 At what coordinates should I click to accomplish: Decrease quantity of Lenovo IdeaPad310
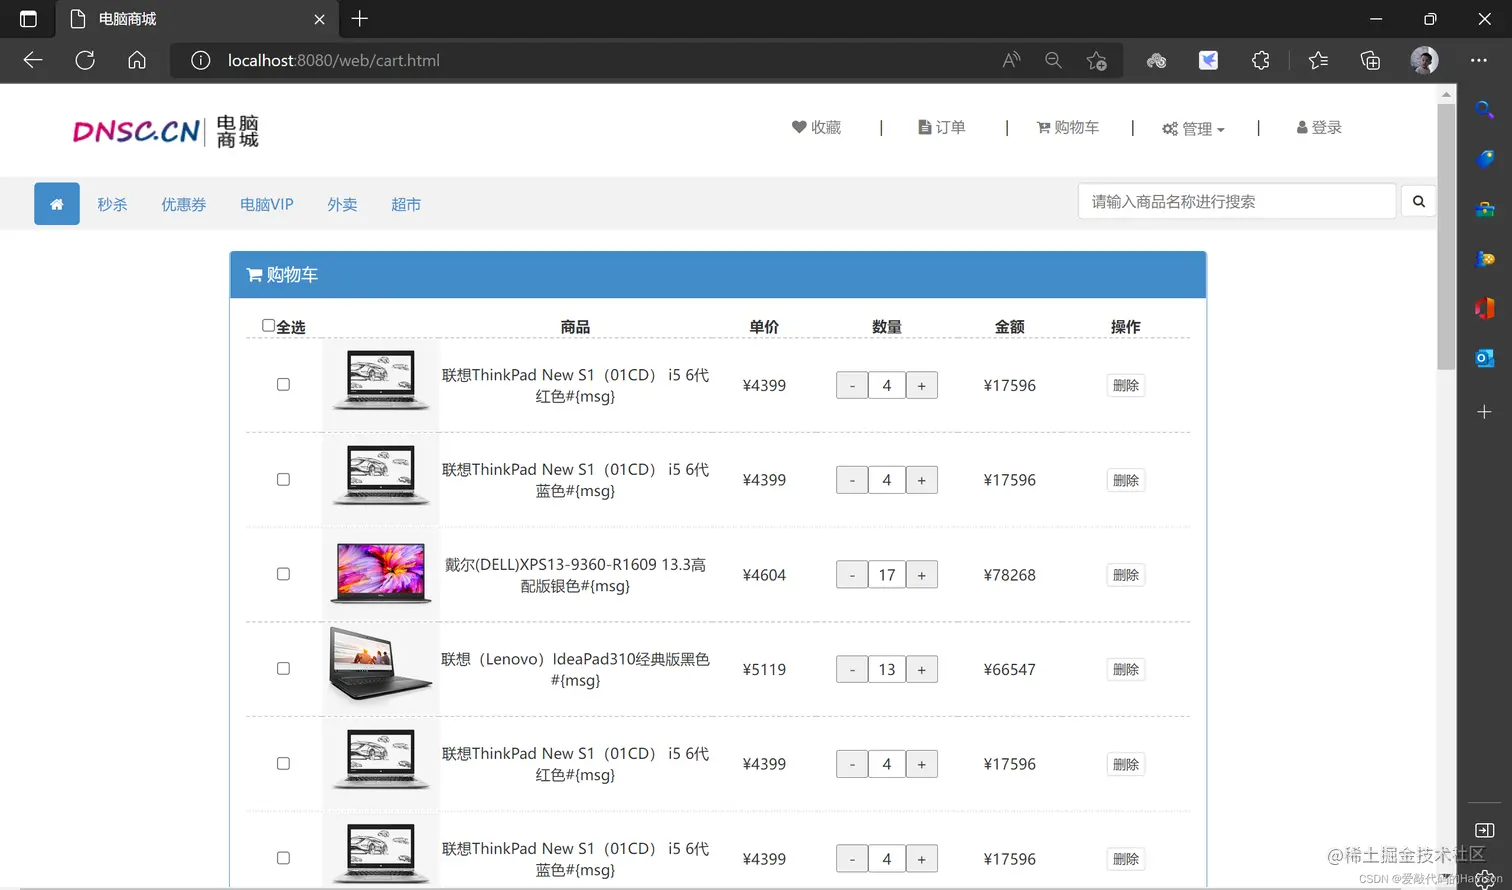(852, 669)
